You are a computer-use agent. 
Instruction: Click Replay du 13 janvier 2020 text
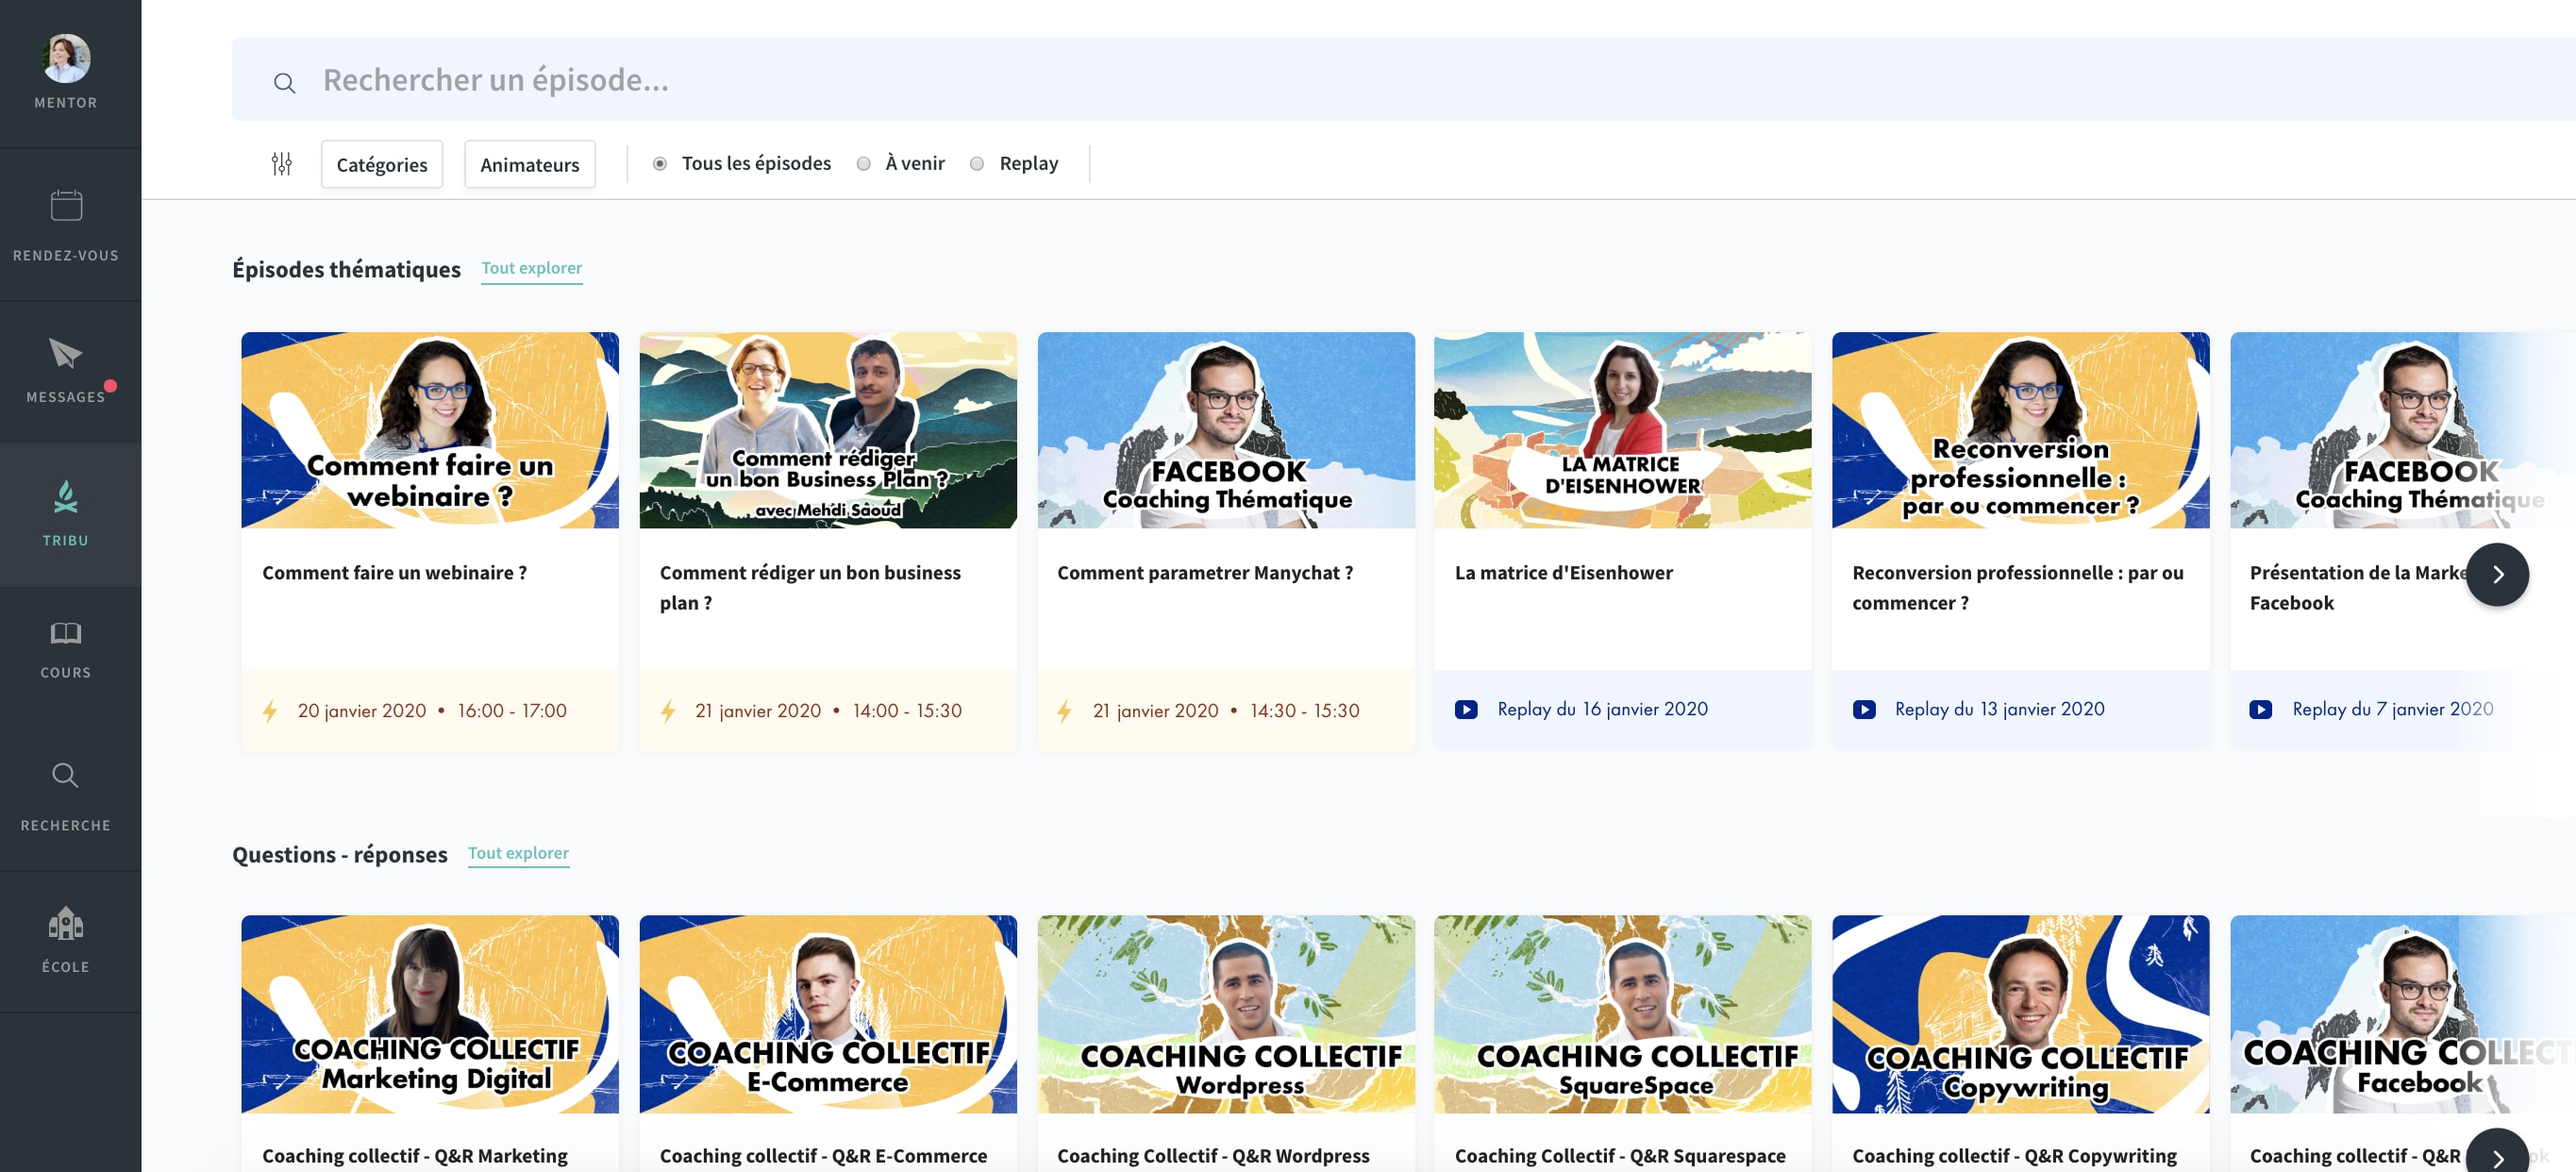2000,709
